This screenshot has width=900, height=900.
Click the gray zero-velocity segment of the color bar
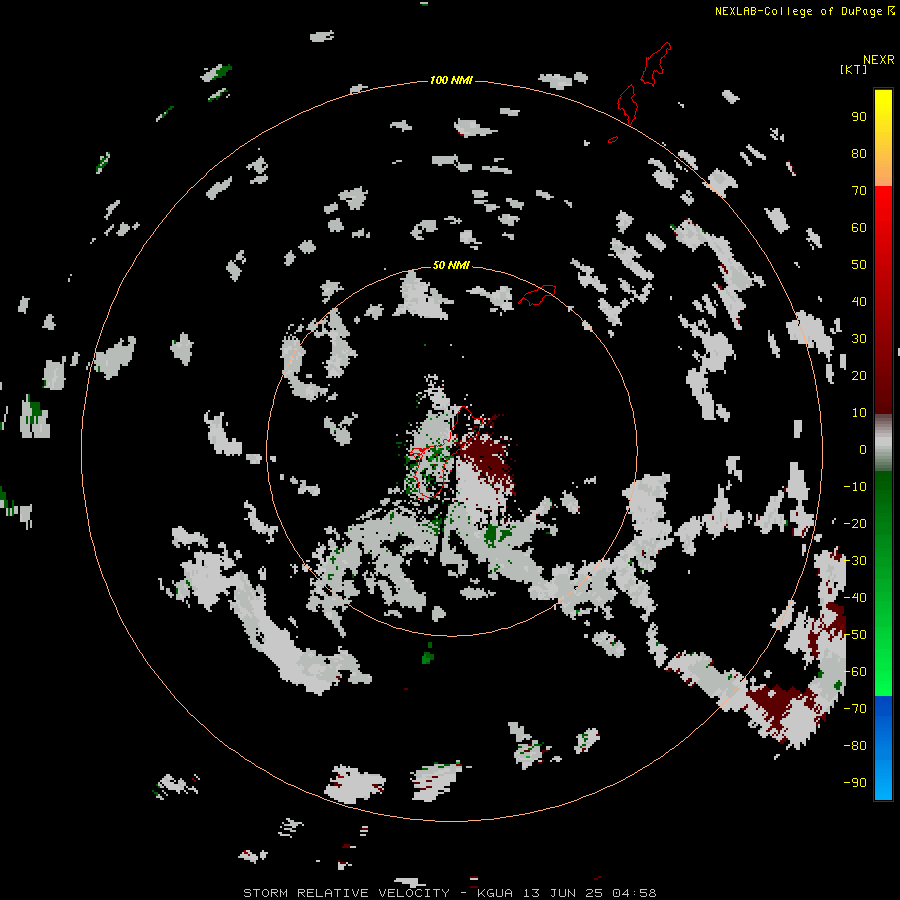click(x=883, y=443)
